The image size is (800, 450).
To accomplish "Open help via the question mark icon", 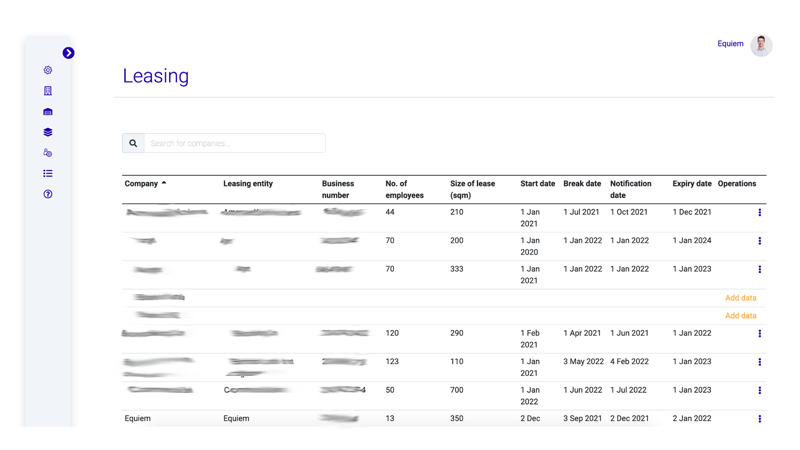I will tap(48, 194).
